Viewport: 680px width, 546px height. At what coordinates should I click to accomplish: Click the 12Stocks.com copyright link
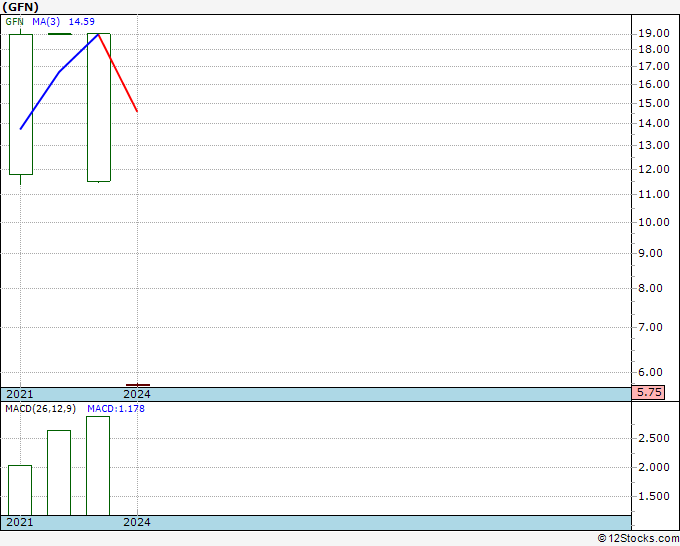pos(638,539)
